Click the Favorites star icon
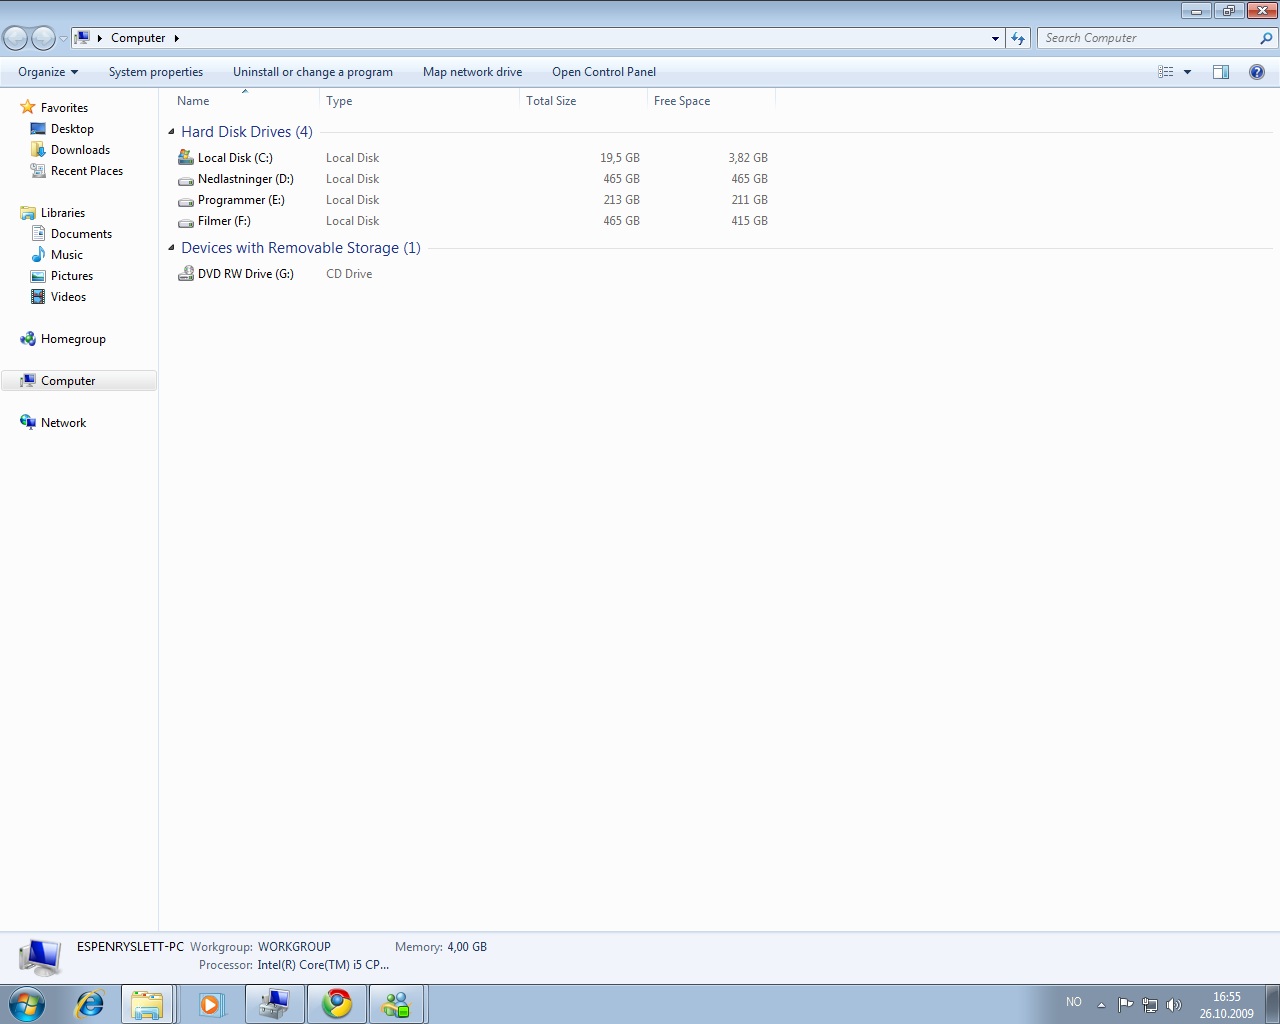This screenshot has height=1024, width=1280. (28, 107)
